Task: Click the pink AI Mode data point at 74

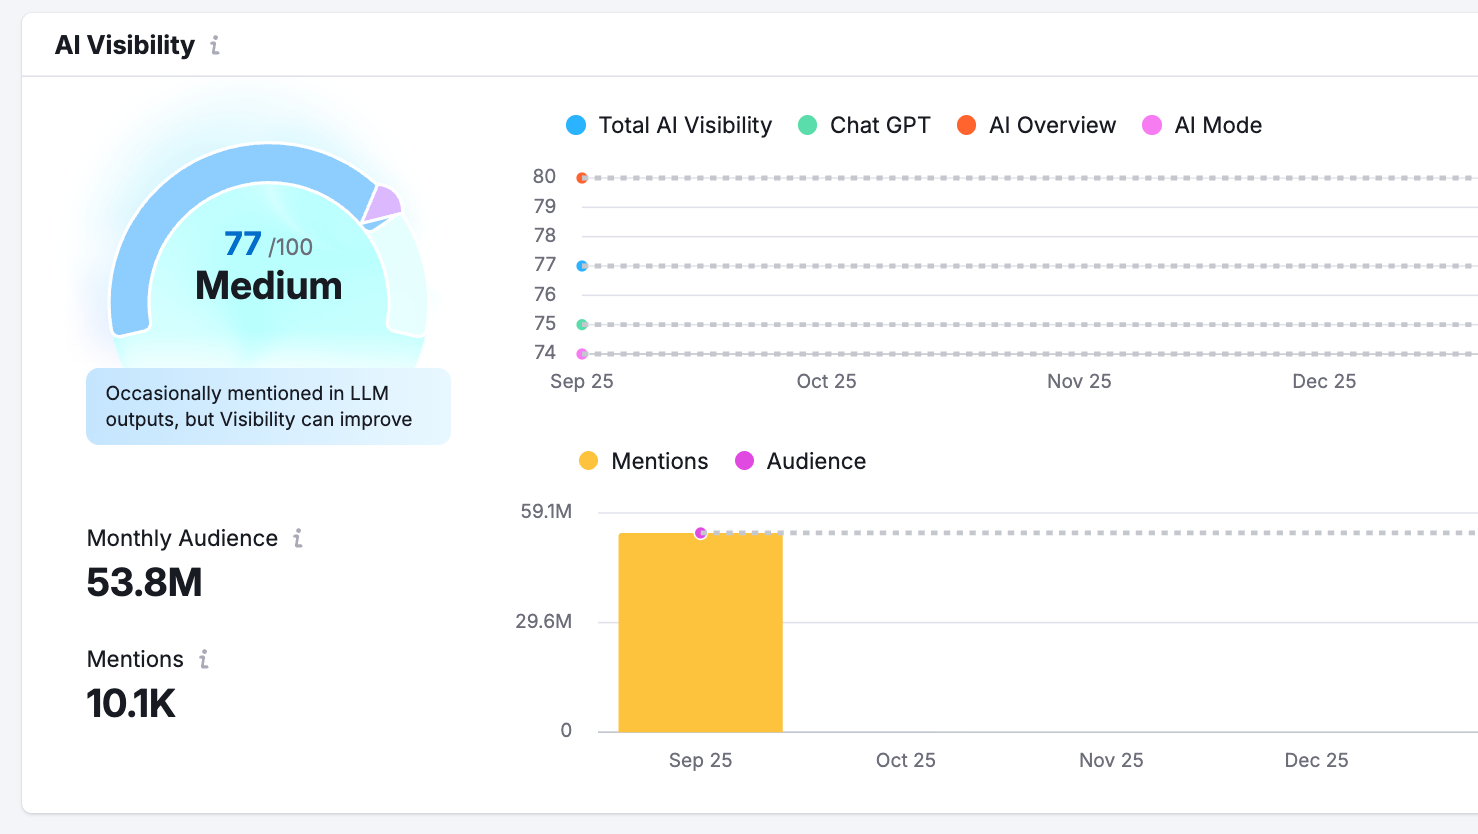Action: tap(582, 354)
